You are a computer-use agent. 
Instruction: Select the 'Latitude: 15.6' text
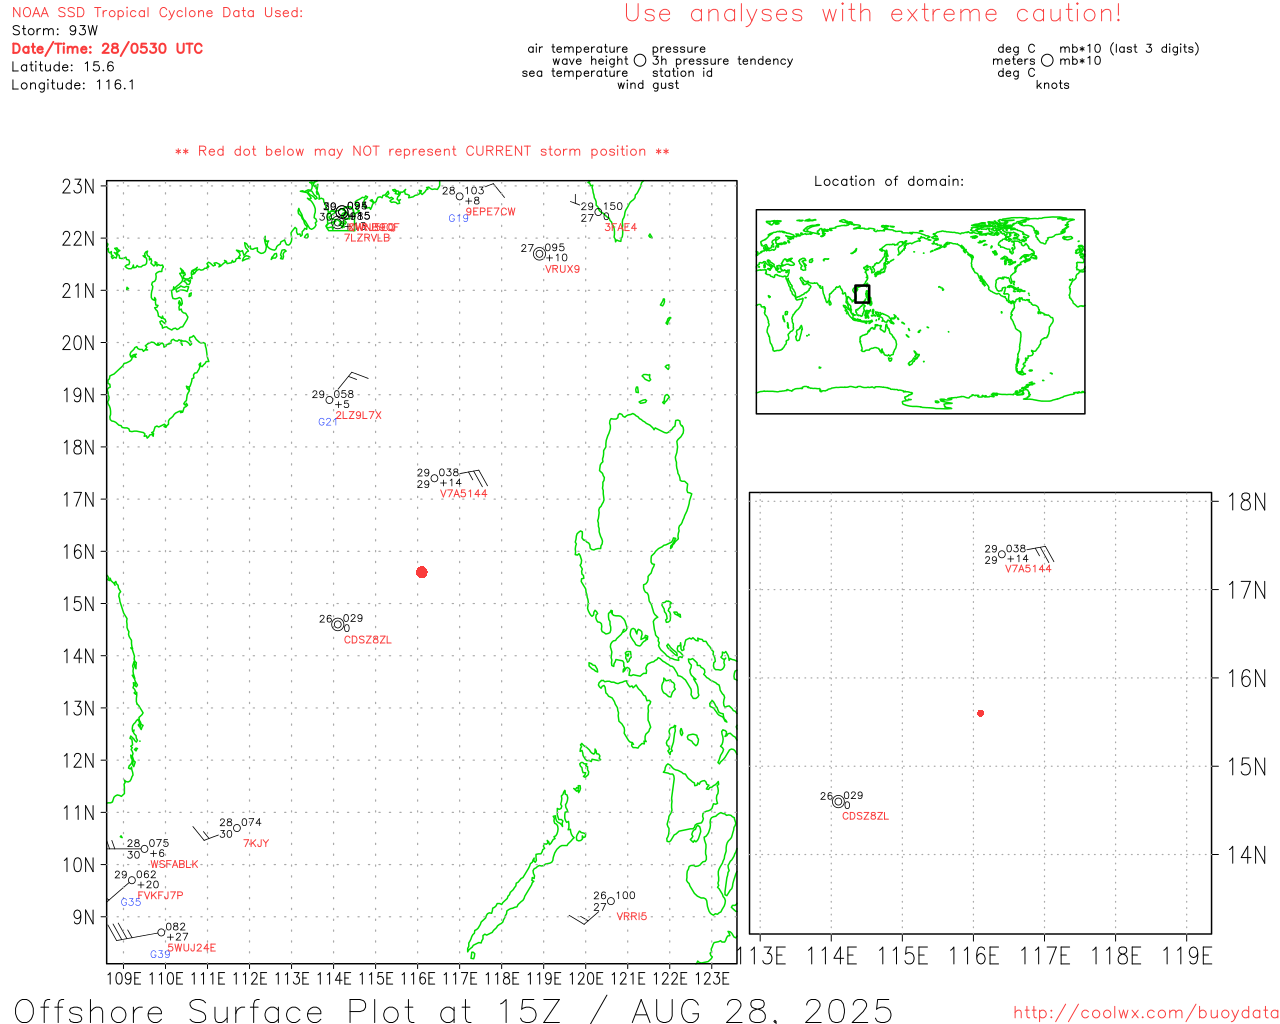[x=63, y=67]
